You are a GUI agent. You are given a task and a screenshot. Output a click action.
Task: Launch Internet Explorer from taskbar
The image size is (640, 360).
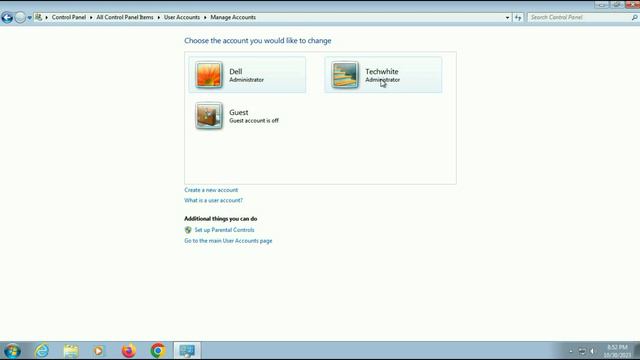42,351
